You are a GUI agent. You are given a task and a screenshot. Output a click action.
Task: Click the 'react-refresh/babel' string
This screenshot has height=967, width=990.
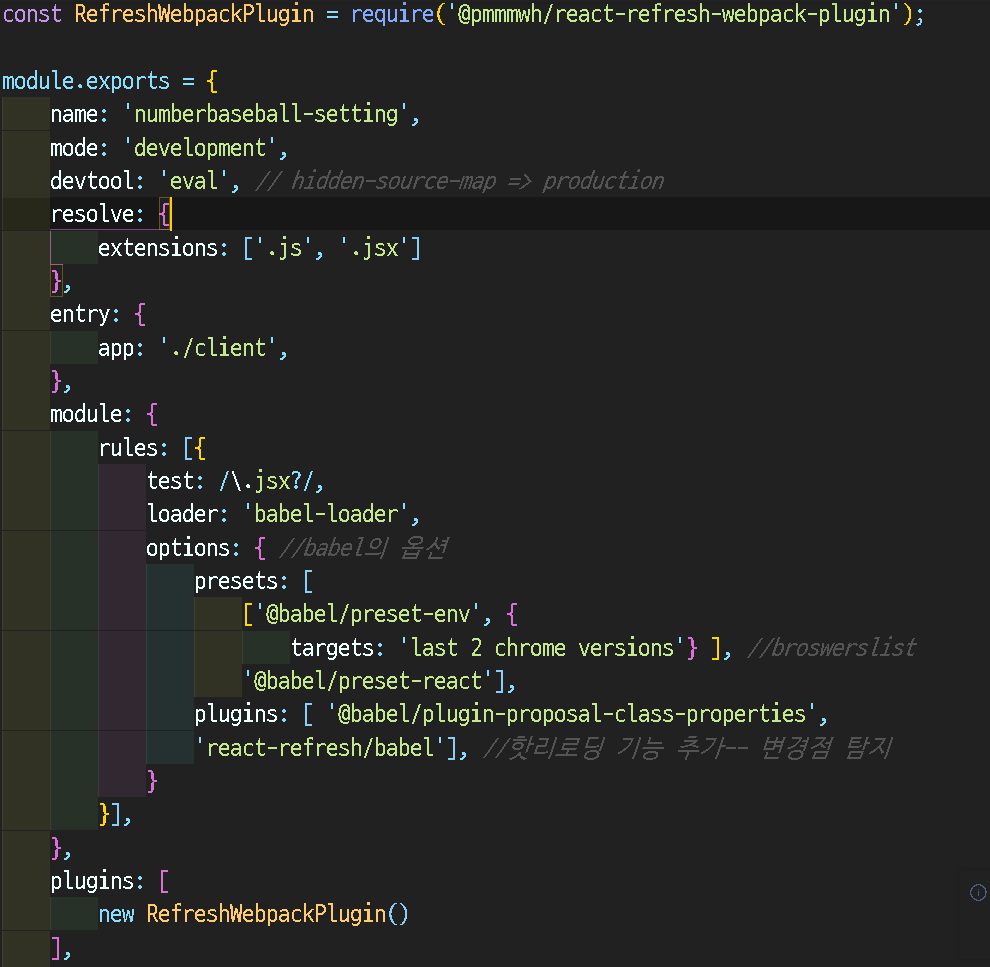[x=320, y=747]
